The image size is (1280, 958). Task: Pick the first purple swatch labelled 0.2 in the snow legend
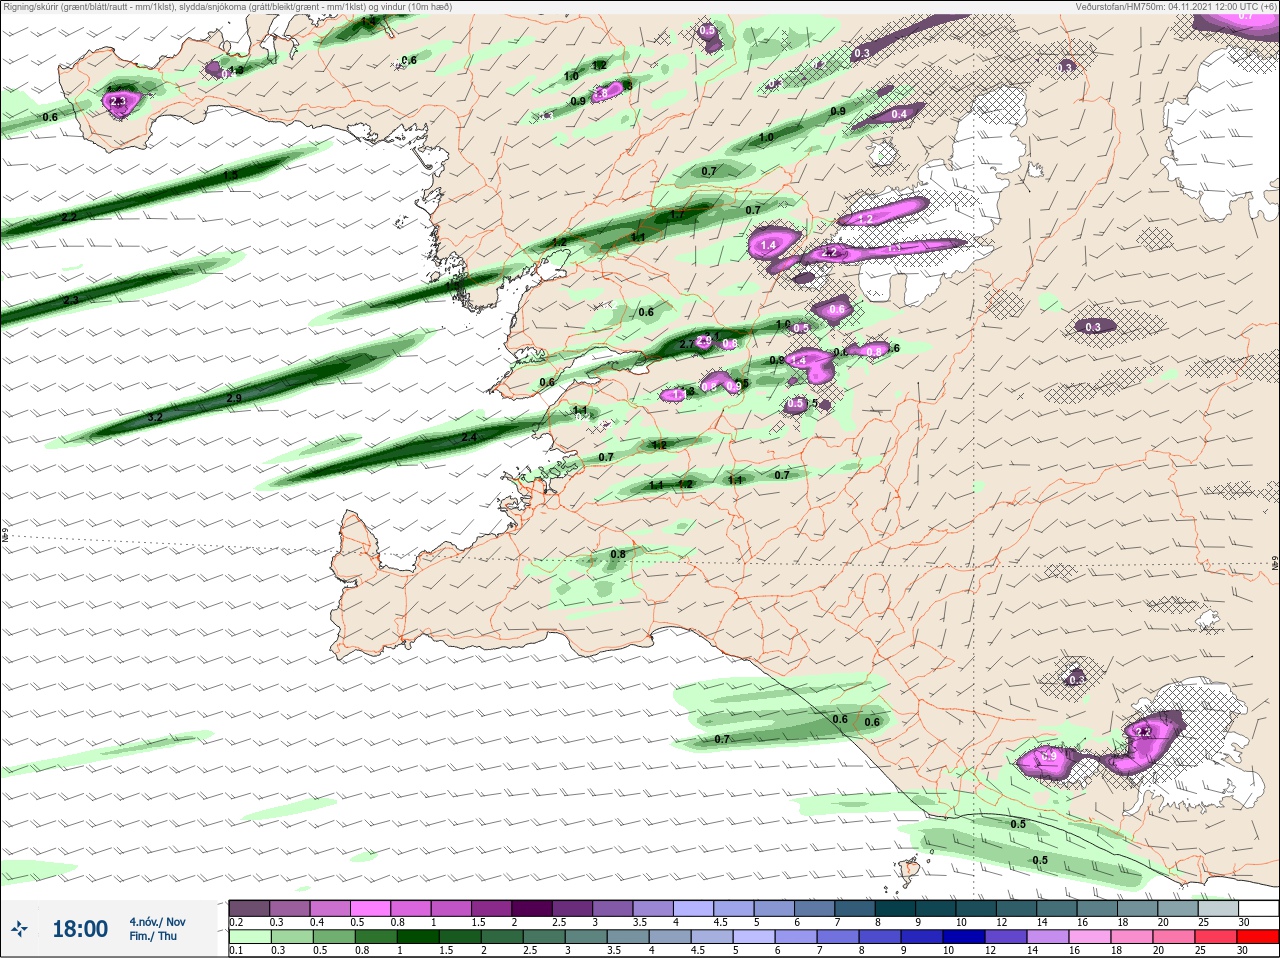tap(249, 908)
